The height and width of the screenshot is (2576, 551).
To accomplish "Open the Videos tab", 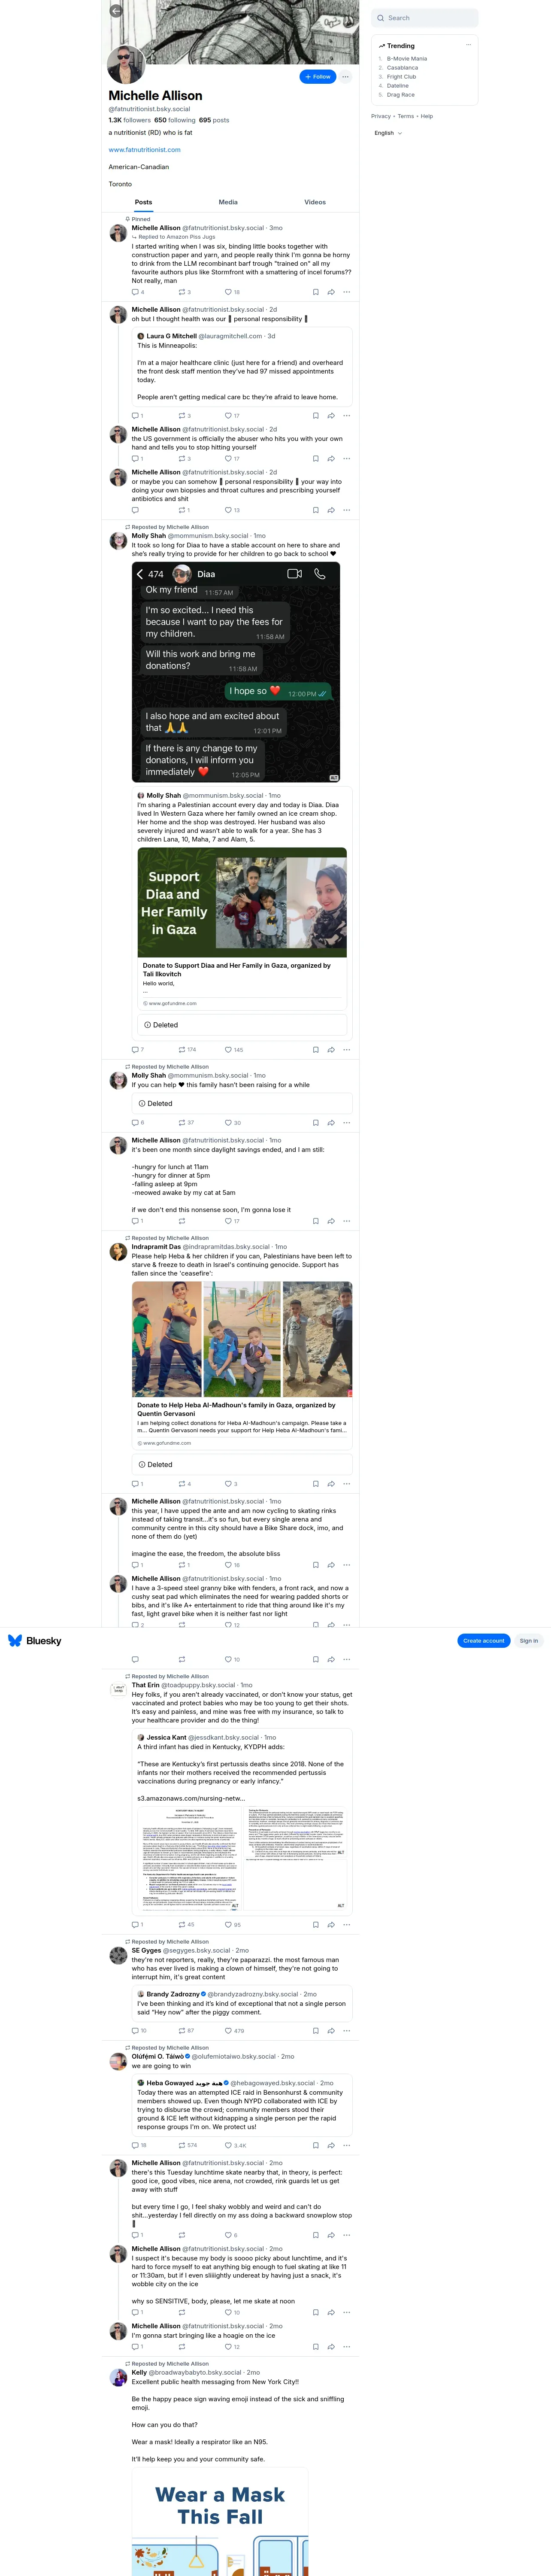I will pos(315,202).
